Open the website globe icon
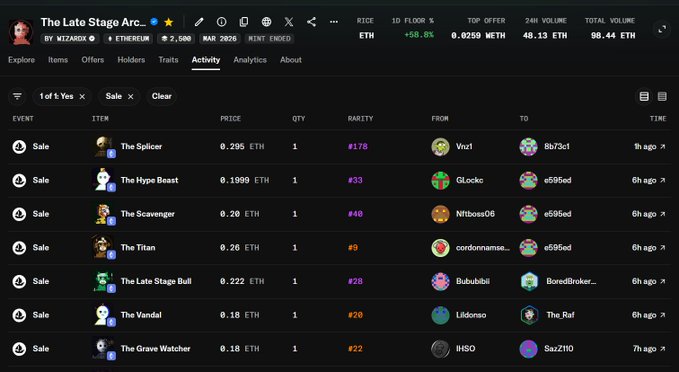679x372 pixels. (x=266, y=22)
